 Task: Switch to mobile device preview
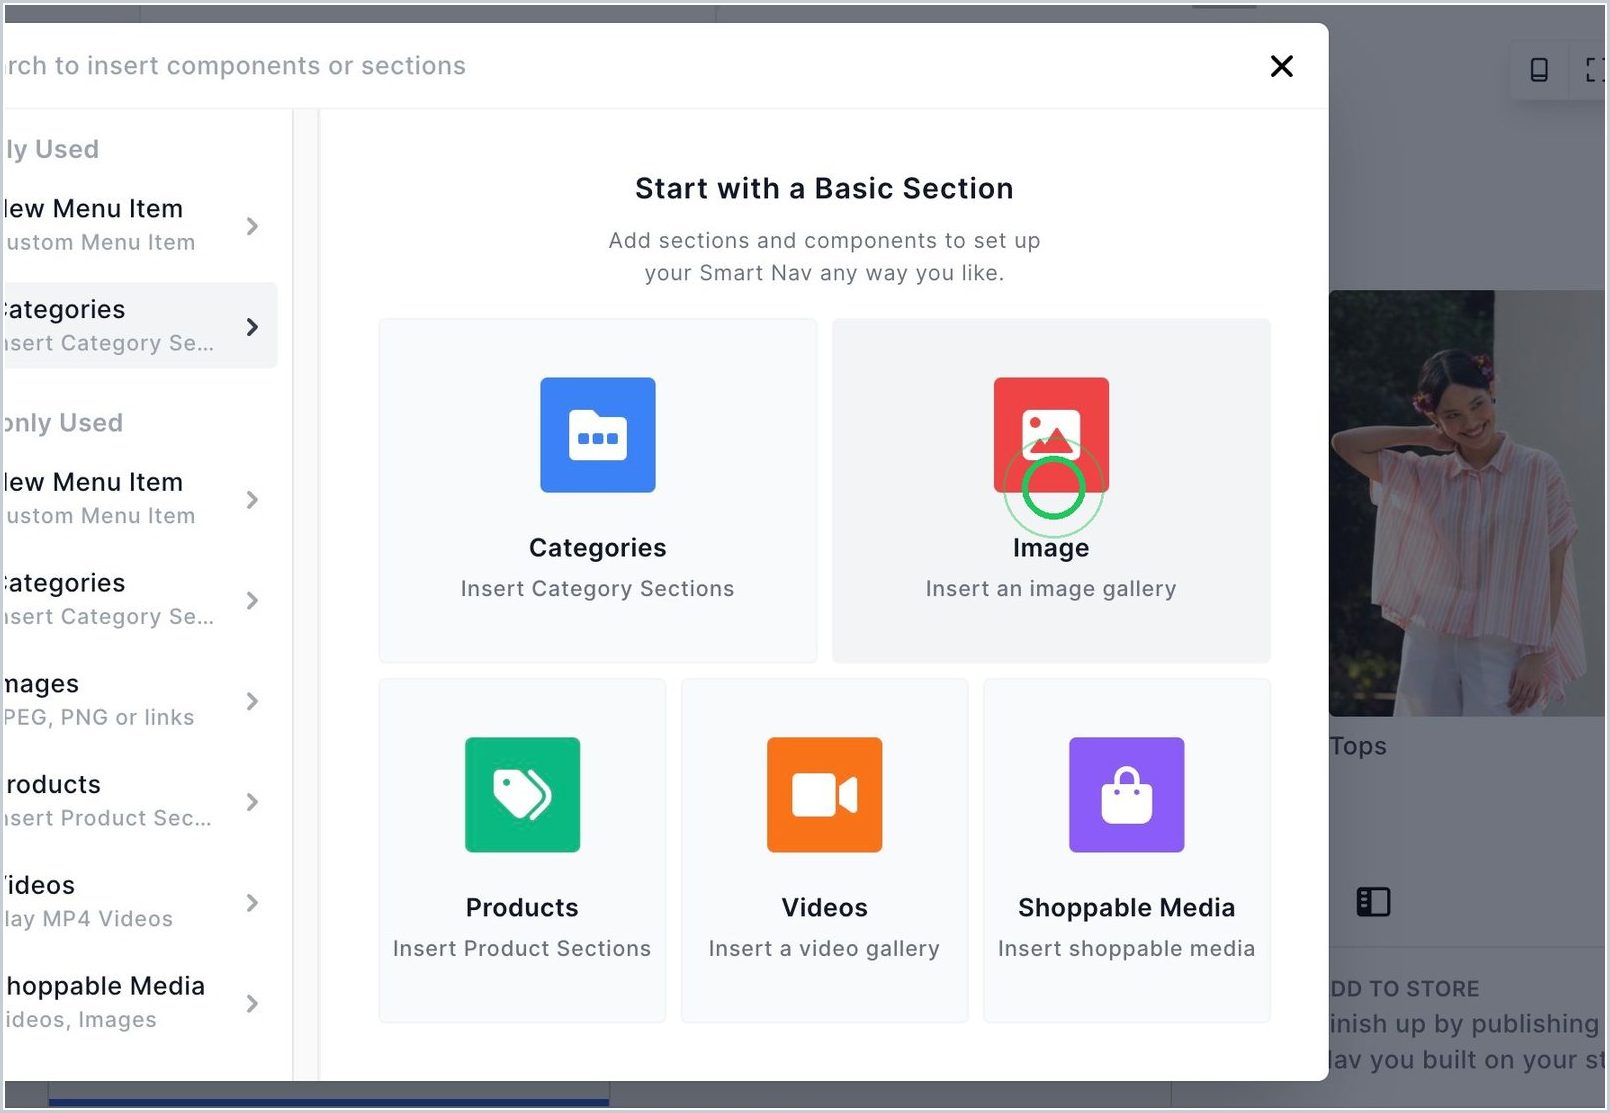(x=1539, y=69)
